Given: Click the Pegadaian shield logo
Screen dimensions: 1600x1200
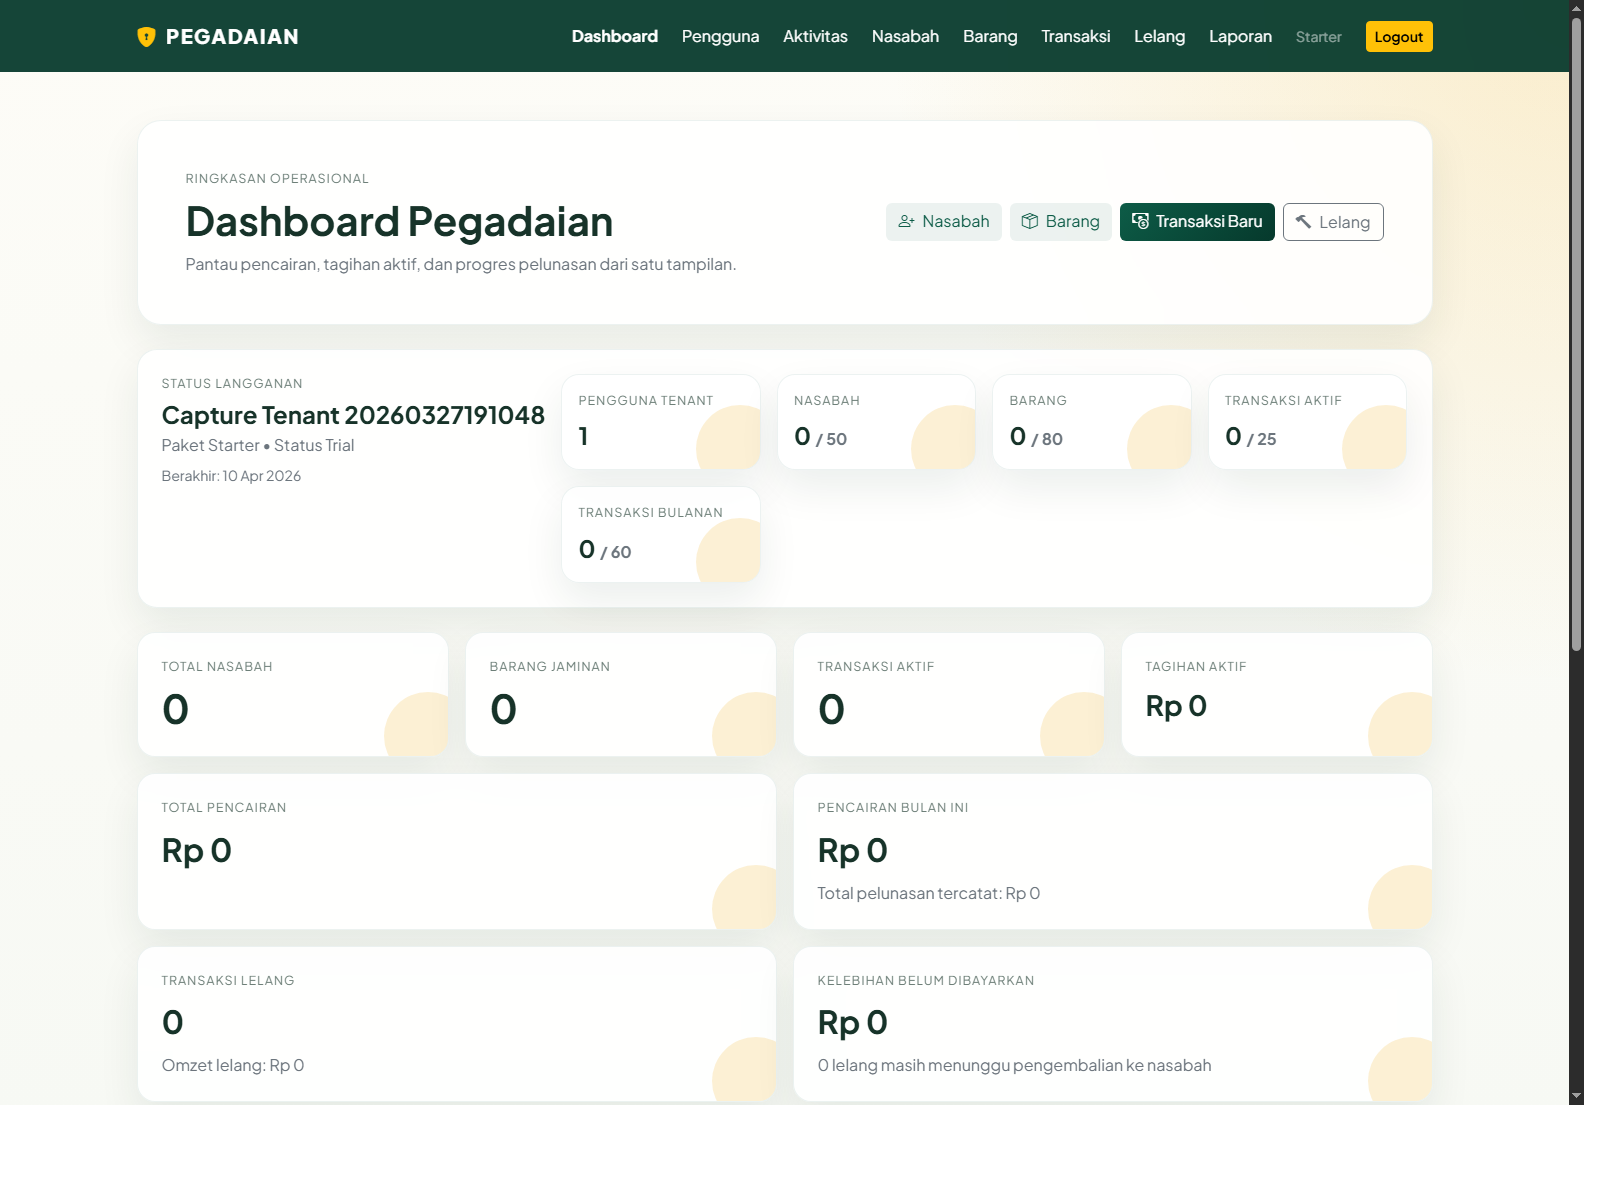Looking at the screenshot, I should coord(148,36).
